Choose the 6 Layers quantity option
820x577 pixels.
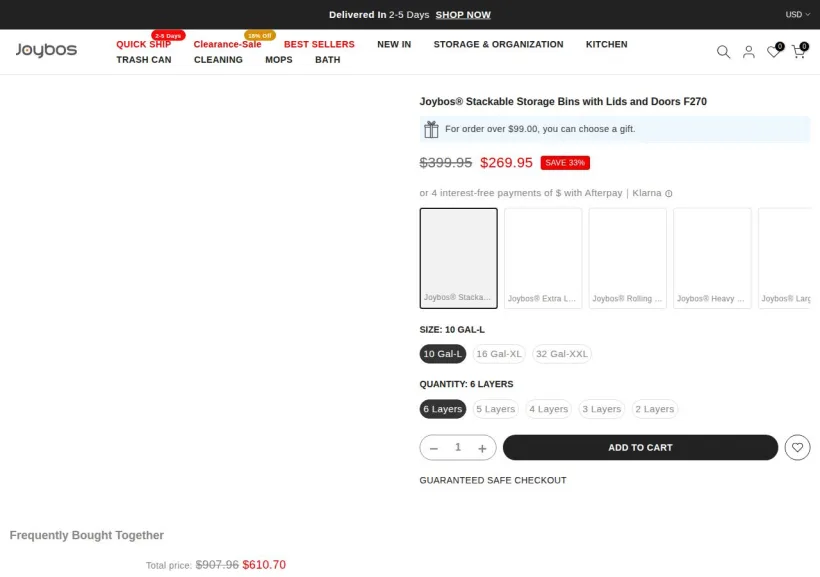442,409
